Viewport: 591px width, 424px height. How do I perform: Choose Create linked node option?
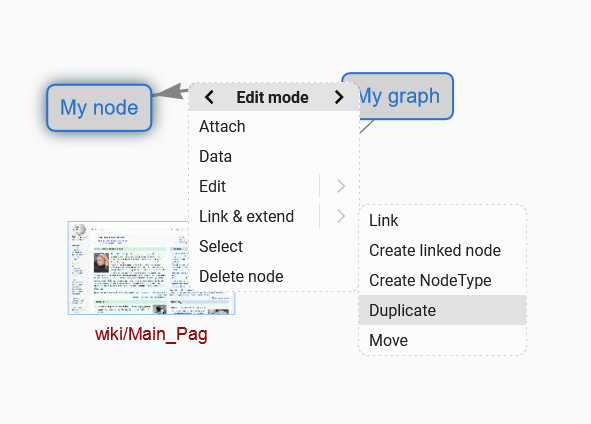(x=442, y=250)
